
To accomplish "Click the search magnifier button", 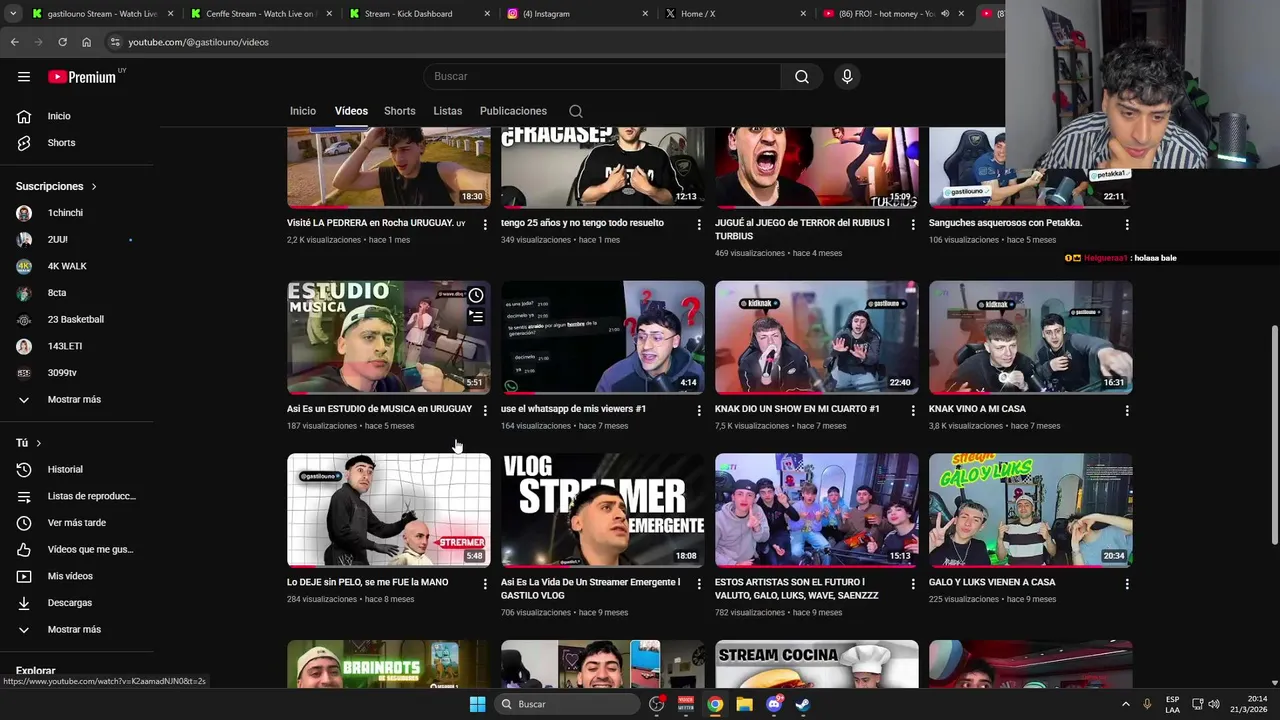I will coord(802,77).
